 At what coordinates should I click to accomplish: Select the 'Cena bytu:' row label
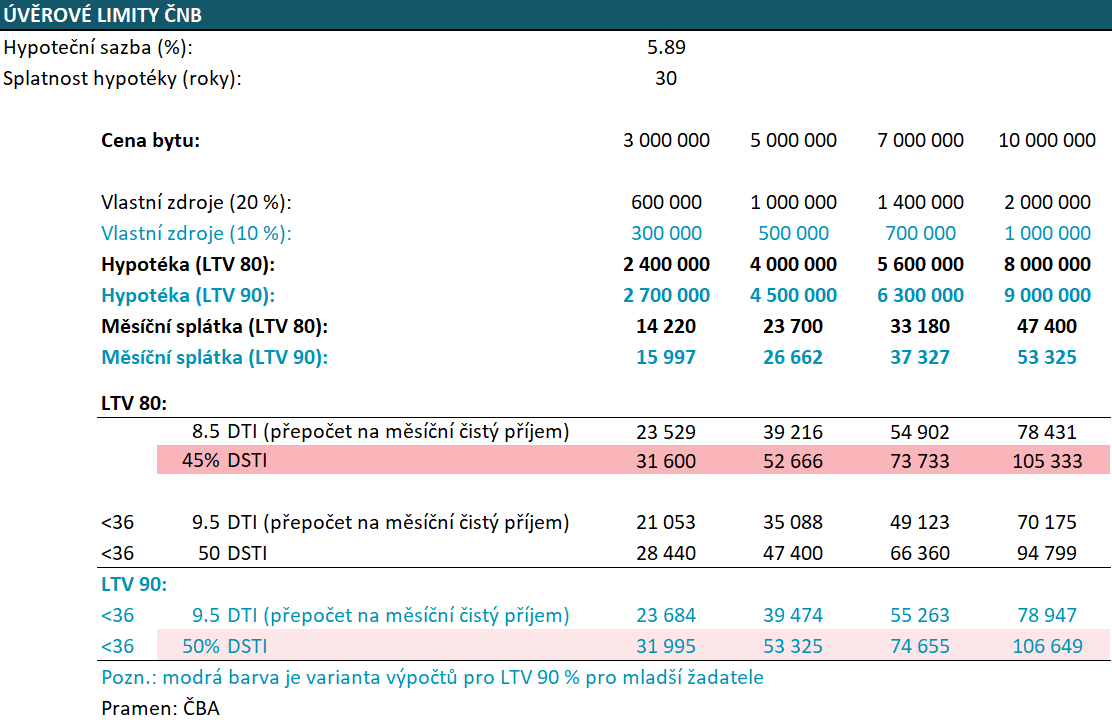150,140
